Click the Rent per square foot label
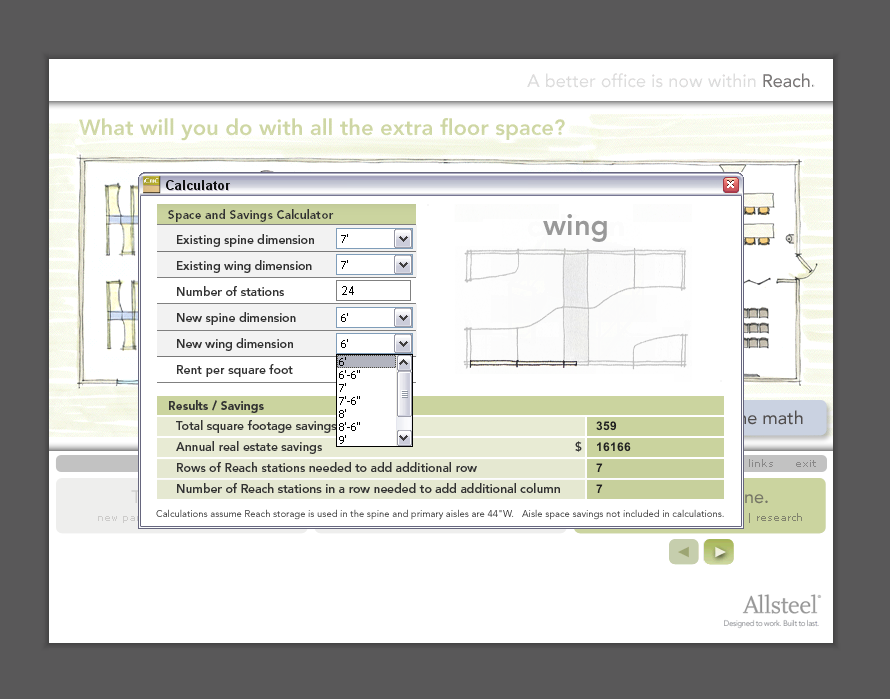Viewport: 890px width, 699px height. [234, 370]
